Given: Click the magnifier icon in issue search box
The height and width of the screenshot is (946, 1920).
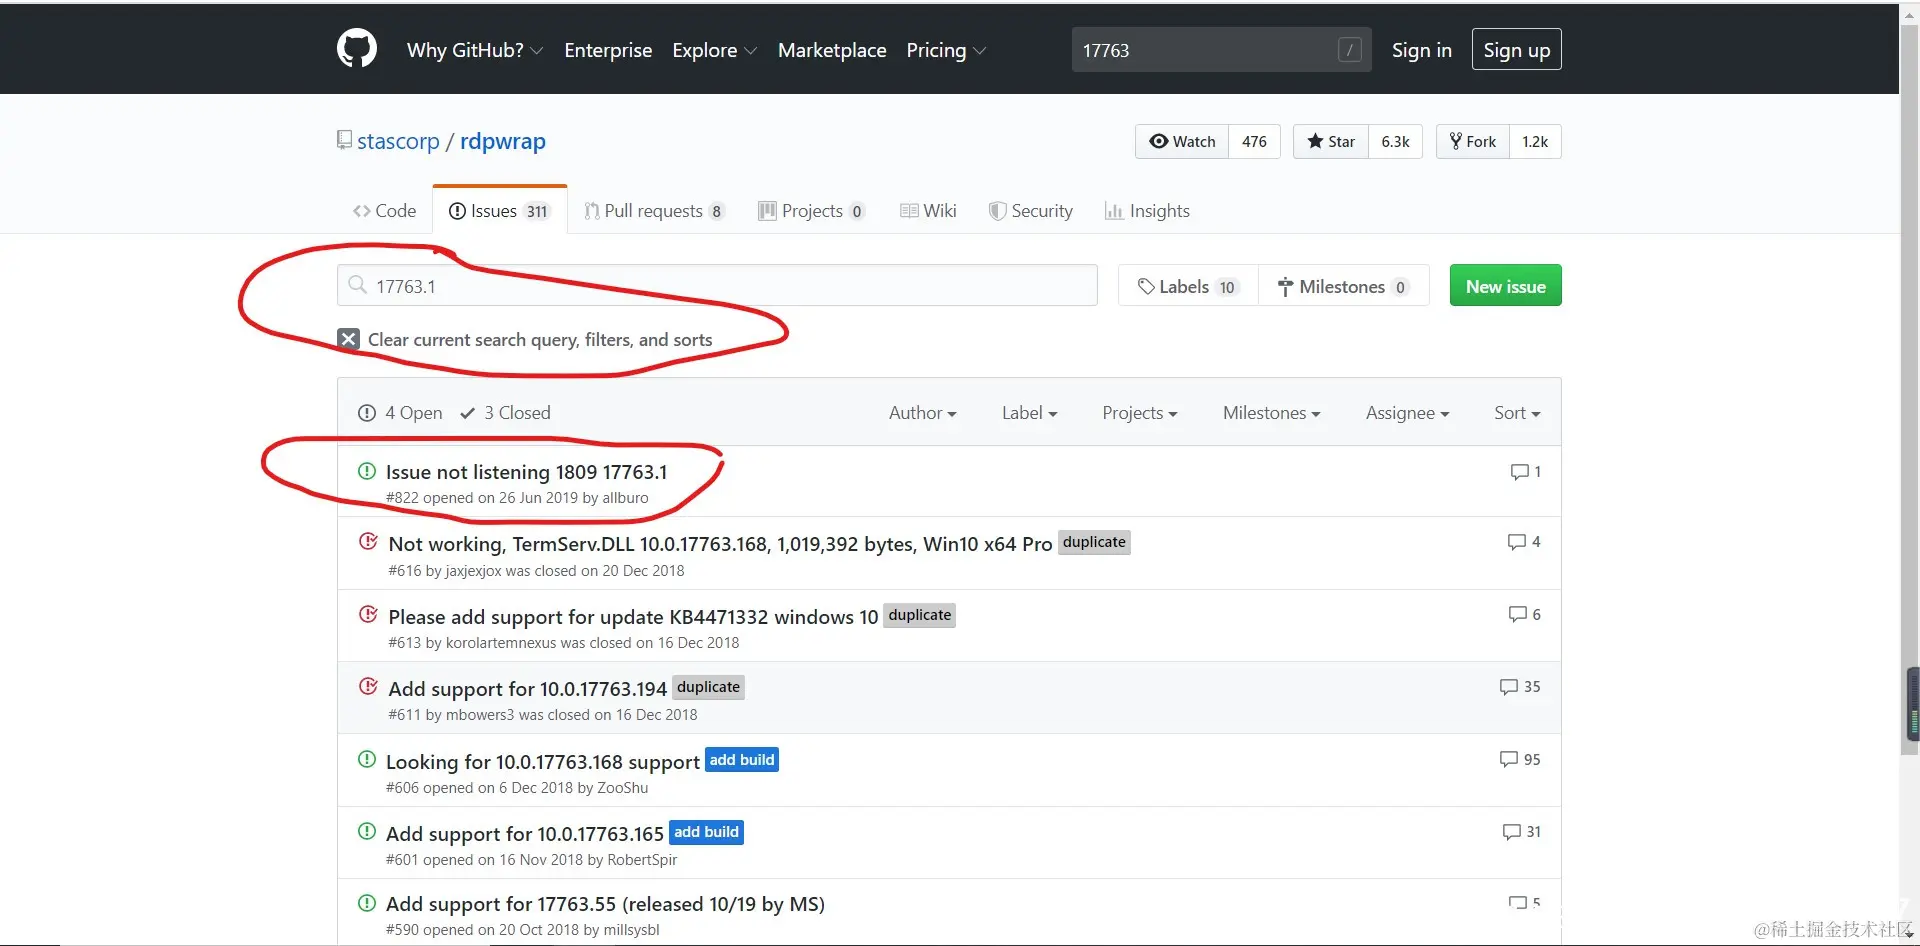Looking at the screenshot, I should [x=357, y=286].
